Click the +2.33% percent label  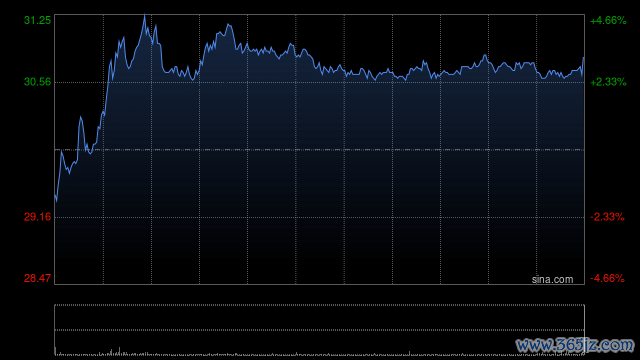click(608, 82)
